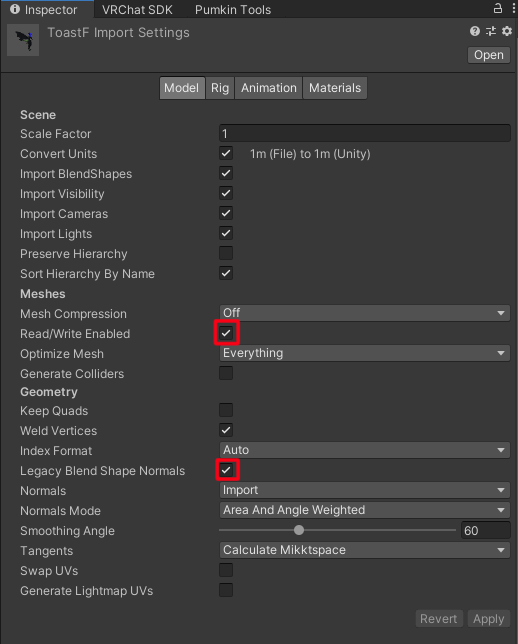518x644 pixels.
Task: Click the ToastF model thumbnail
Action: pos(23,40)
